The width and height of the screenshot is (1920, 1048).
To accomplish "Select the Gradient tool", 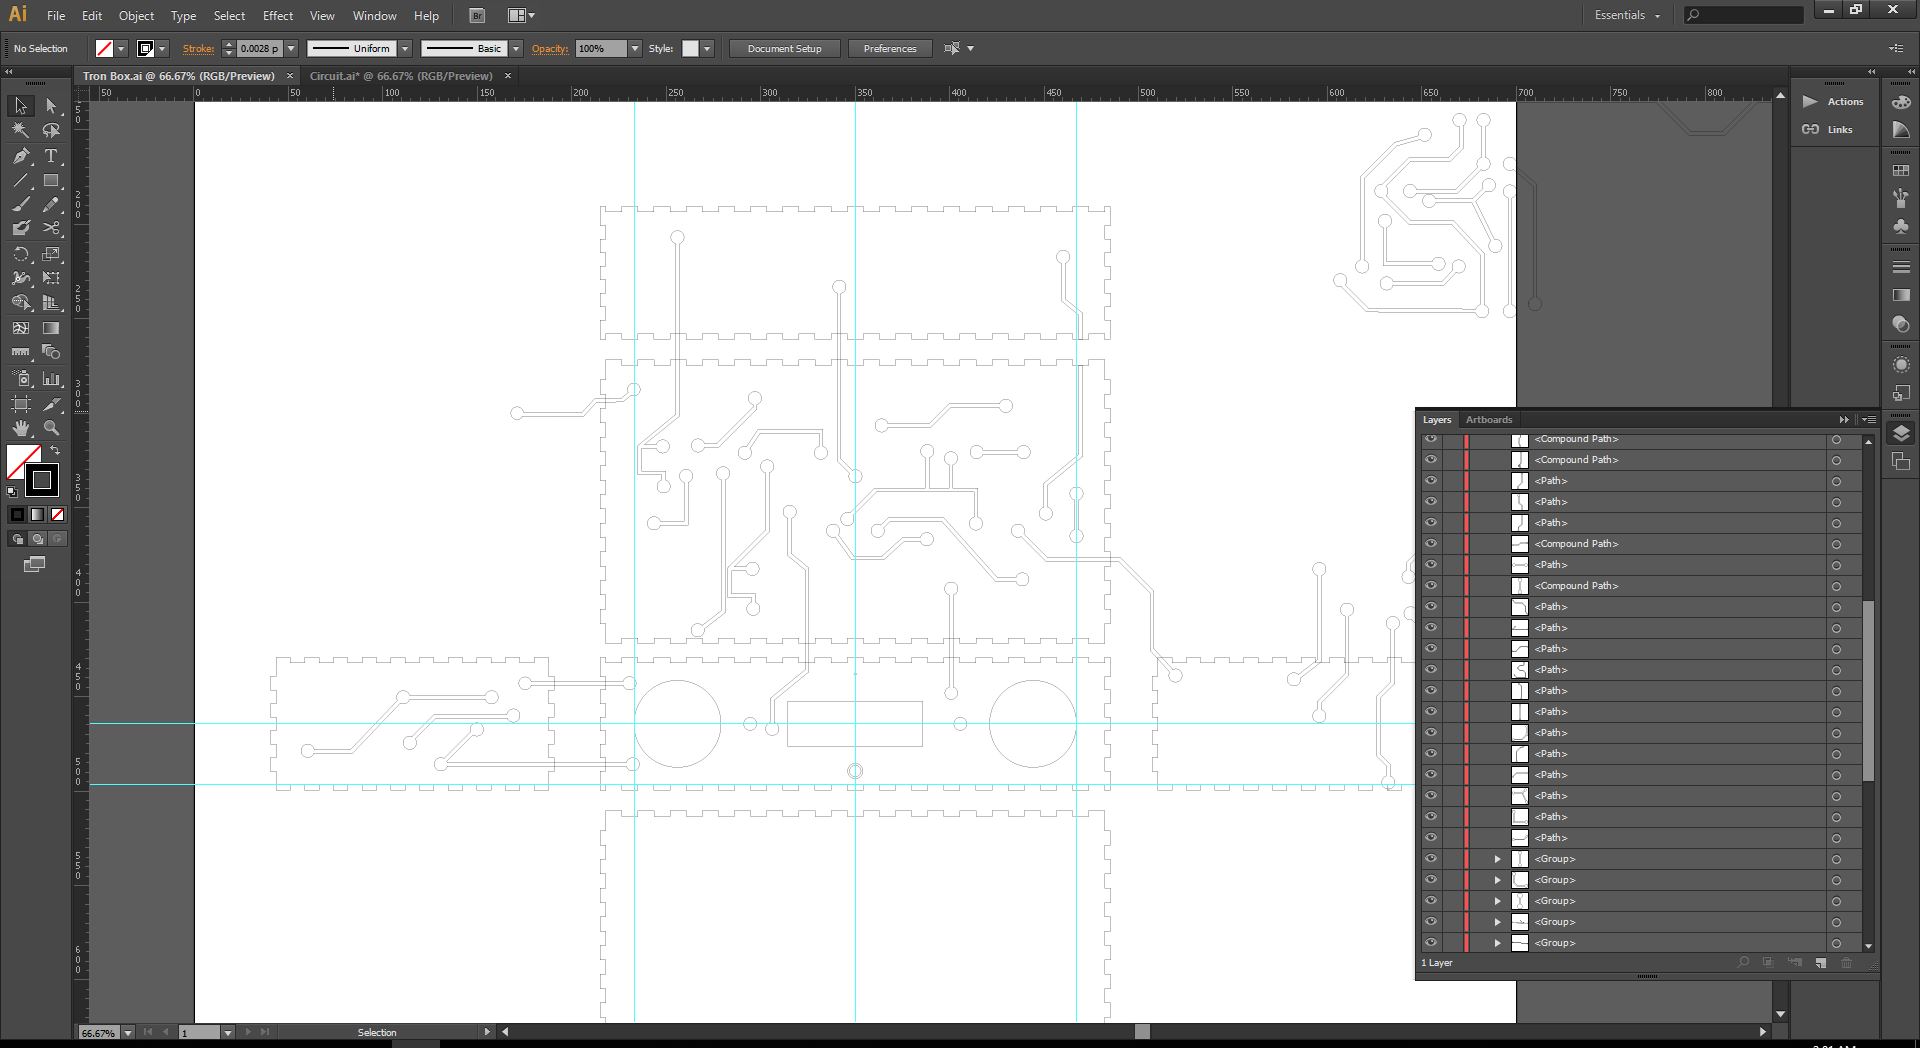I will pyautogui.click(x=51, y=328).
